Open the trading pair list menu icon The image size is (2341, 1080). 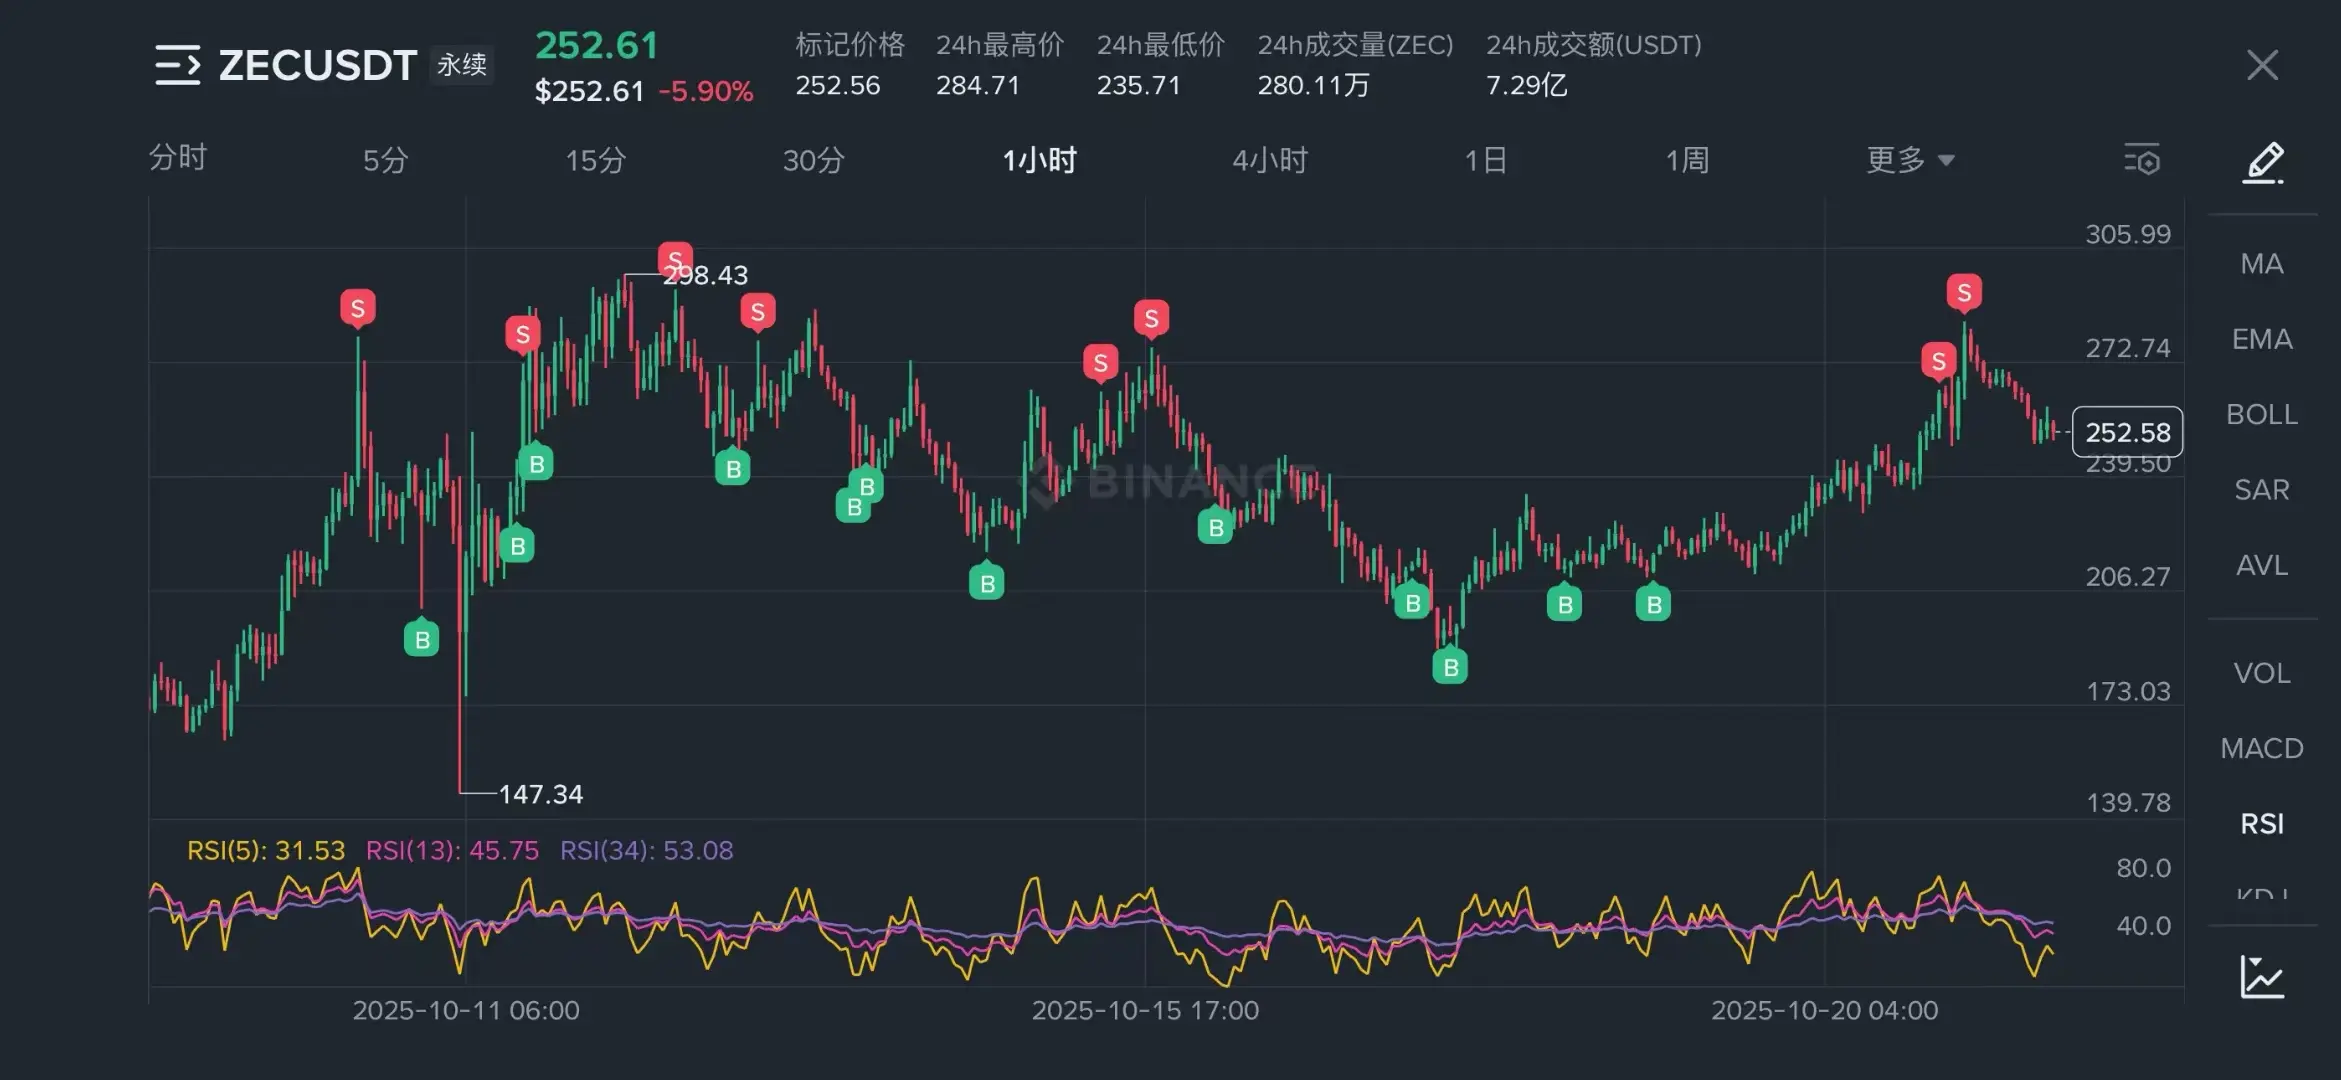178,65
